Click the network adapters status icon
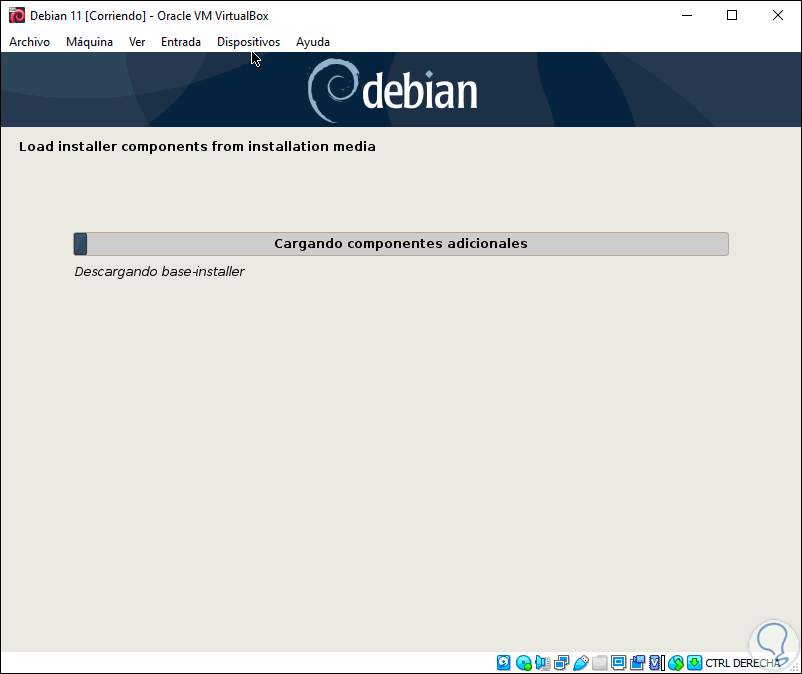Screen dimensions: 802x674 562,663
